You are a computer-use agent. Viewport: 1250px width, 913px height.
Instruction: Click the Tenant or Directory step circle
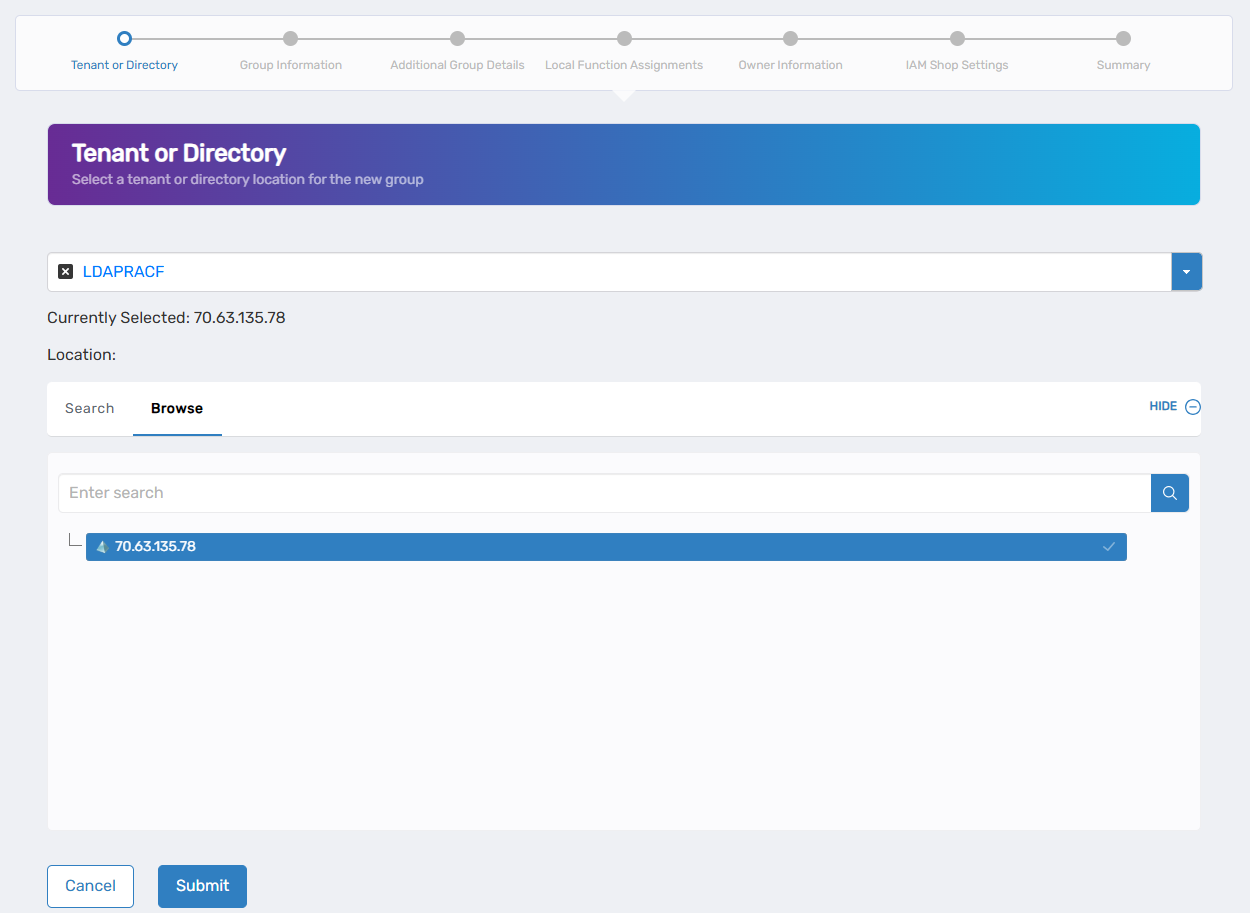pos(124,38)
